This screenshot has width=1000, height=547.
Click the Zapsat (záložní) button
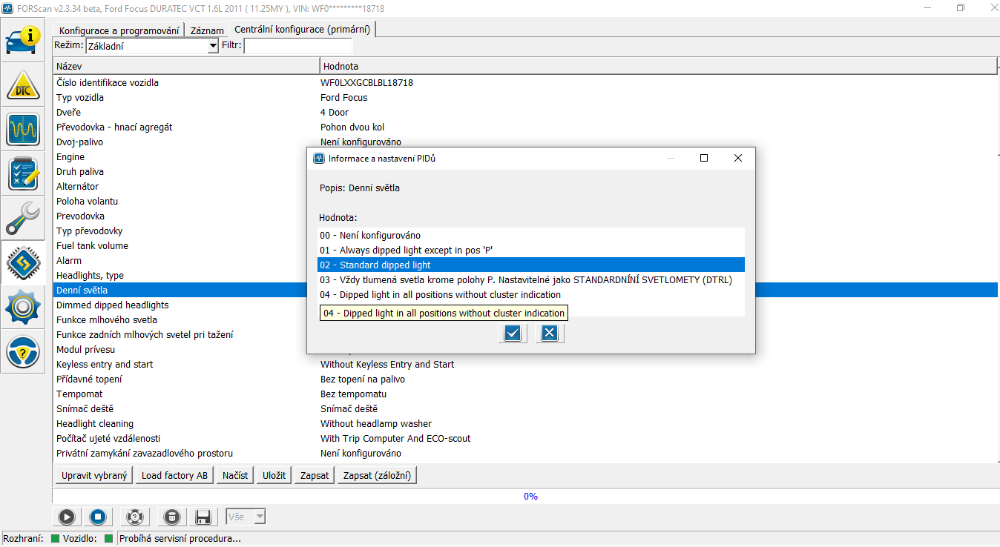point(376,475)
